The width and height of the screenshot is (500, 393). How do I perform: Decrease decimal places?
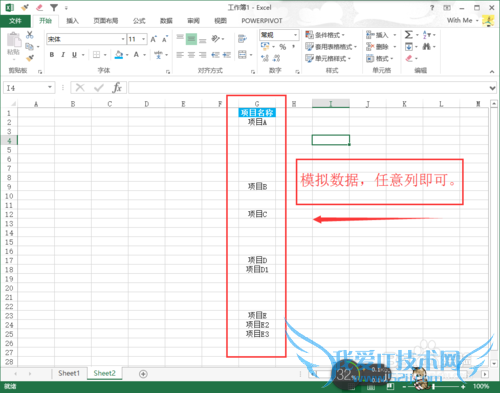point(277,59)
